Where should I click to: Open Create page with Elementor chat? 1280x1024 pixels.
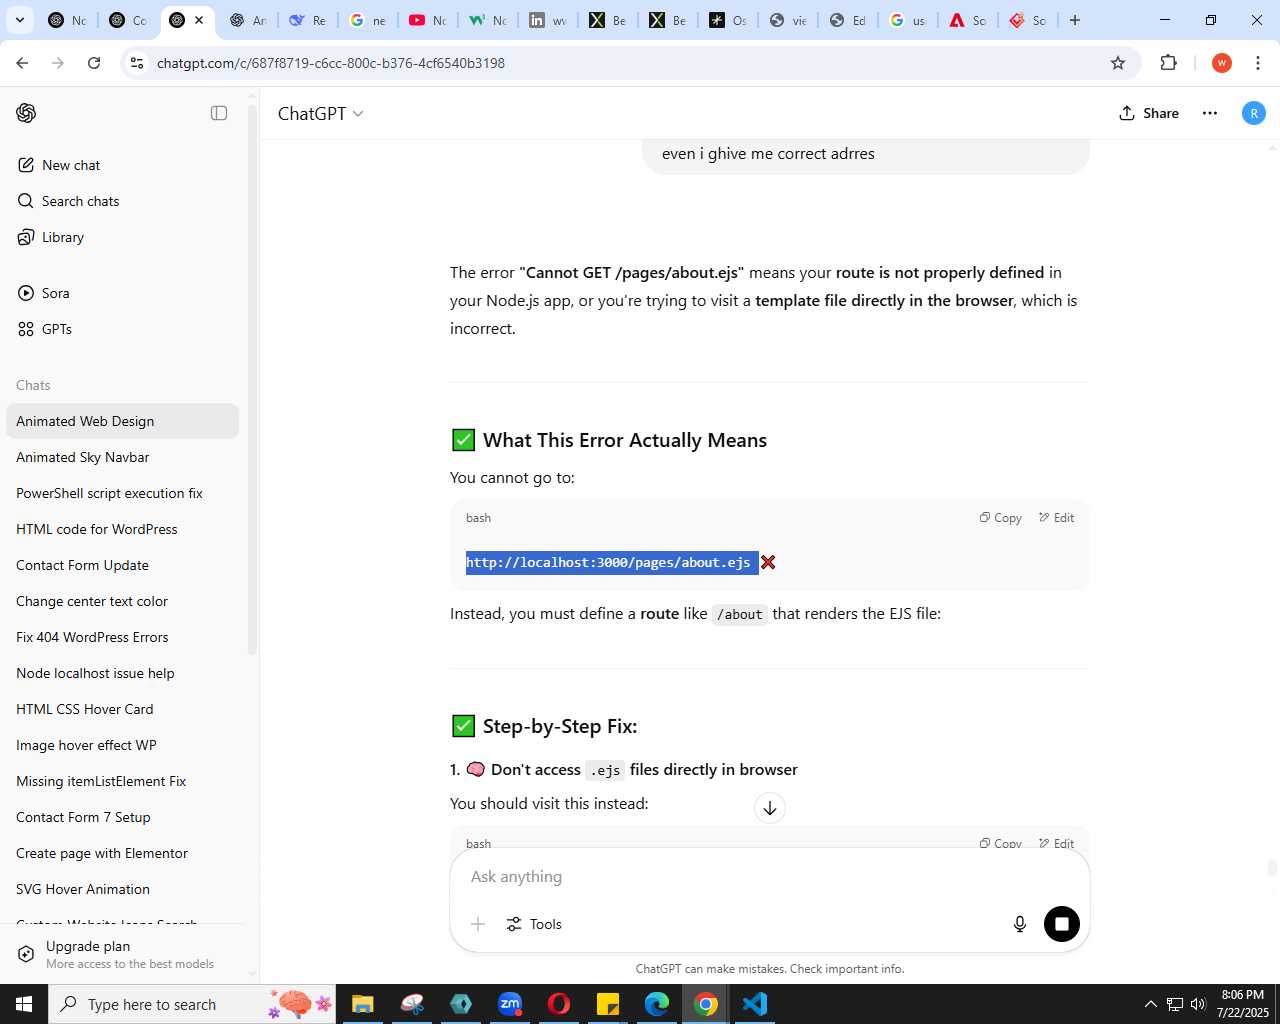click(x=122, y=853)
